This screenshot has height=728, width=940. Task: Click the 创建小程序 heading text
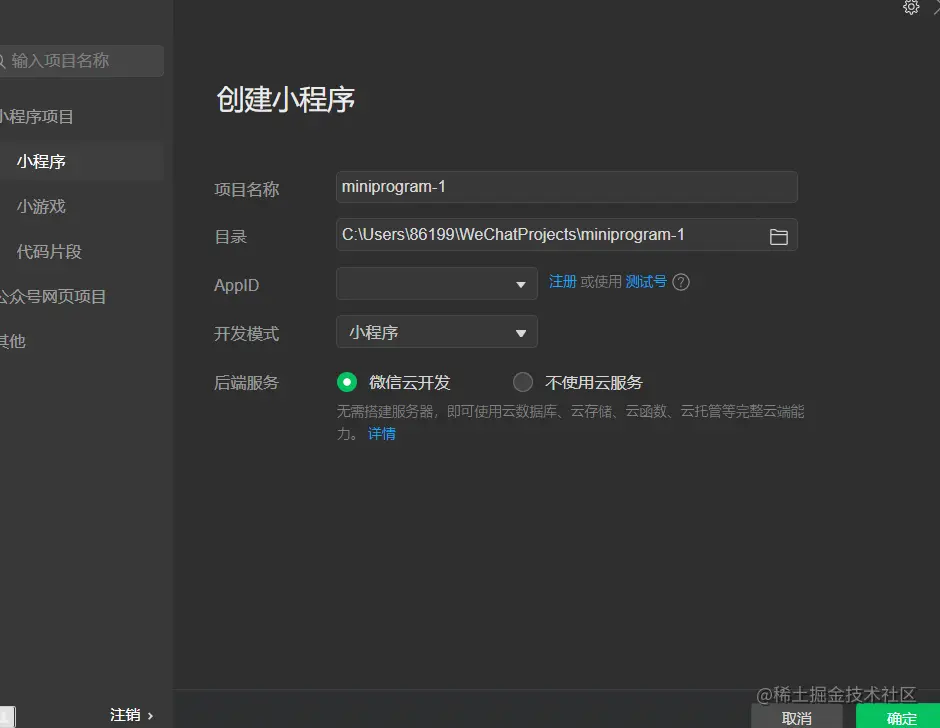point(285,100)
